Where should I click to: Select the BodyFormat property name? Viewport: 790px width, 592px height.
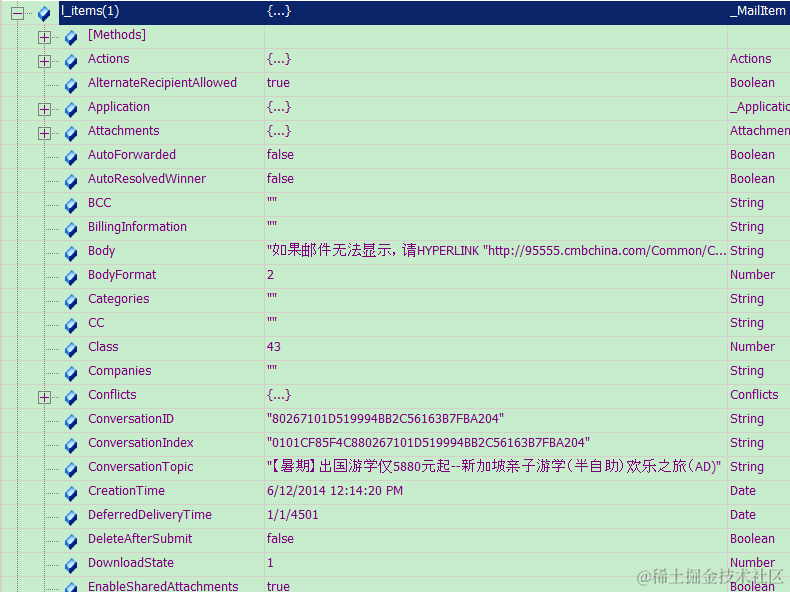pos(122,275)
